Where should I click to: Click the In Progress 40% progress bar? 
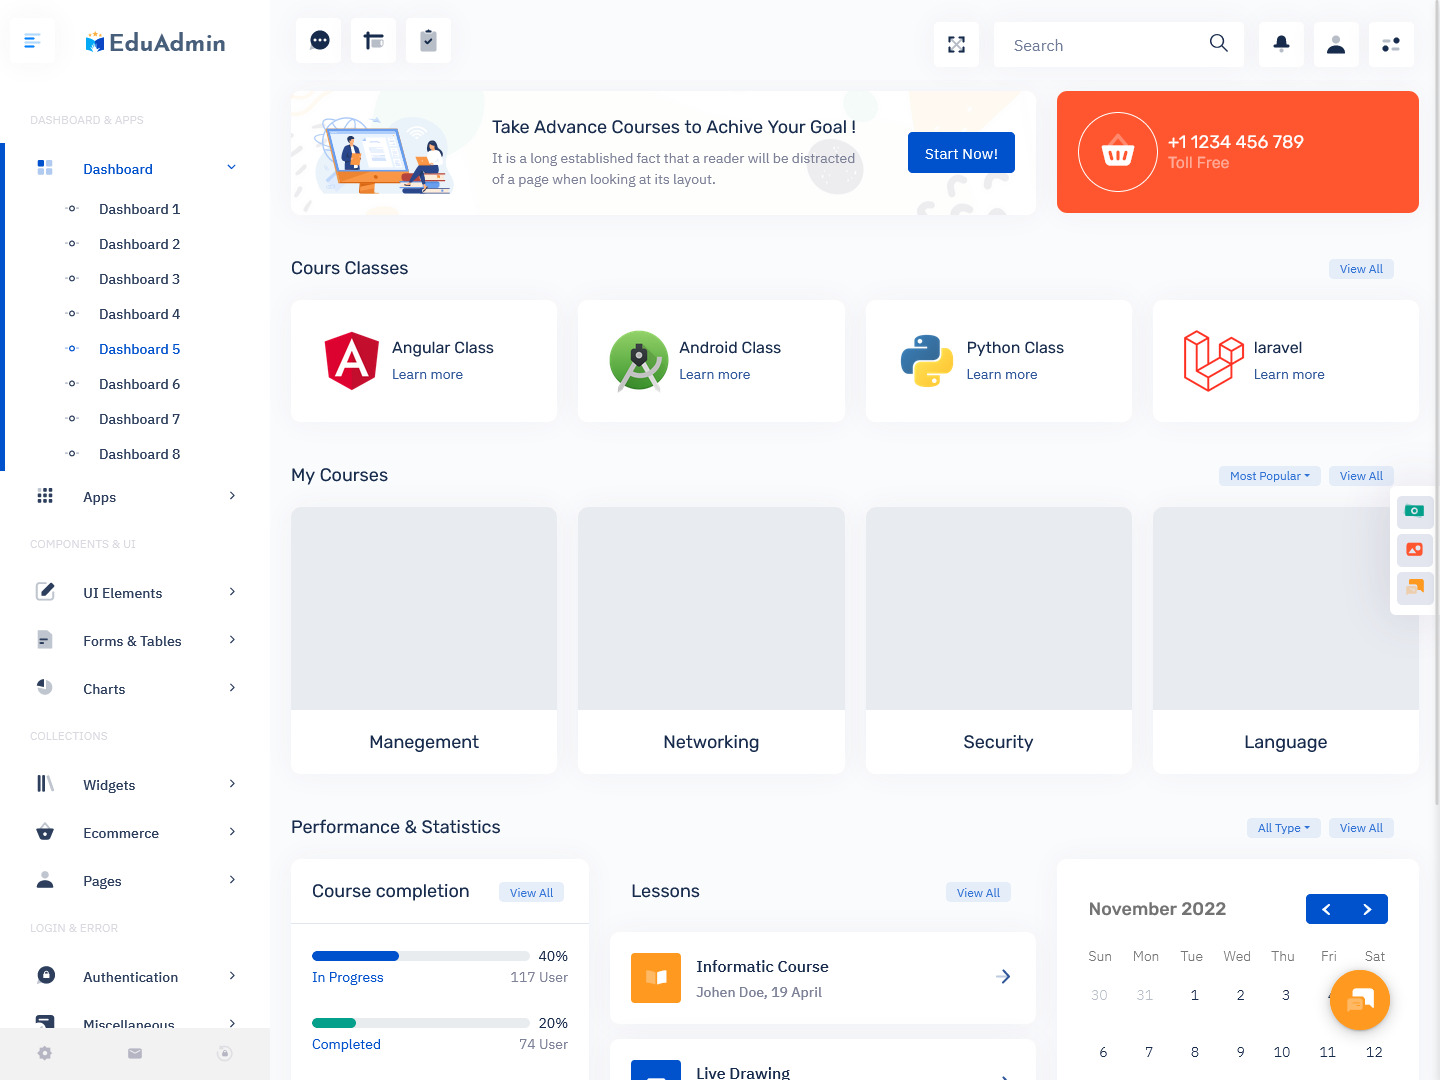tap(421, 956)
